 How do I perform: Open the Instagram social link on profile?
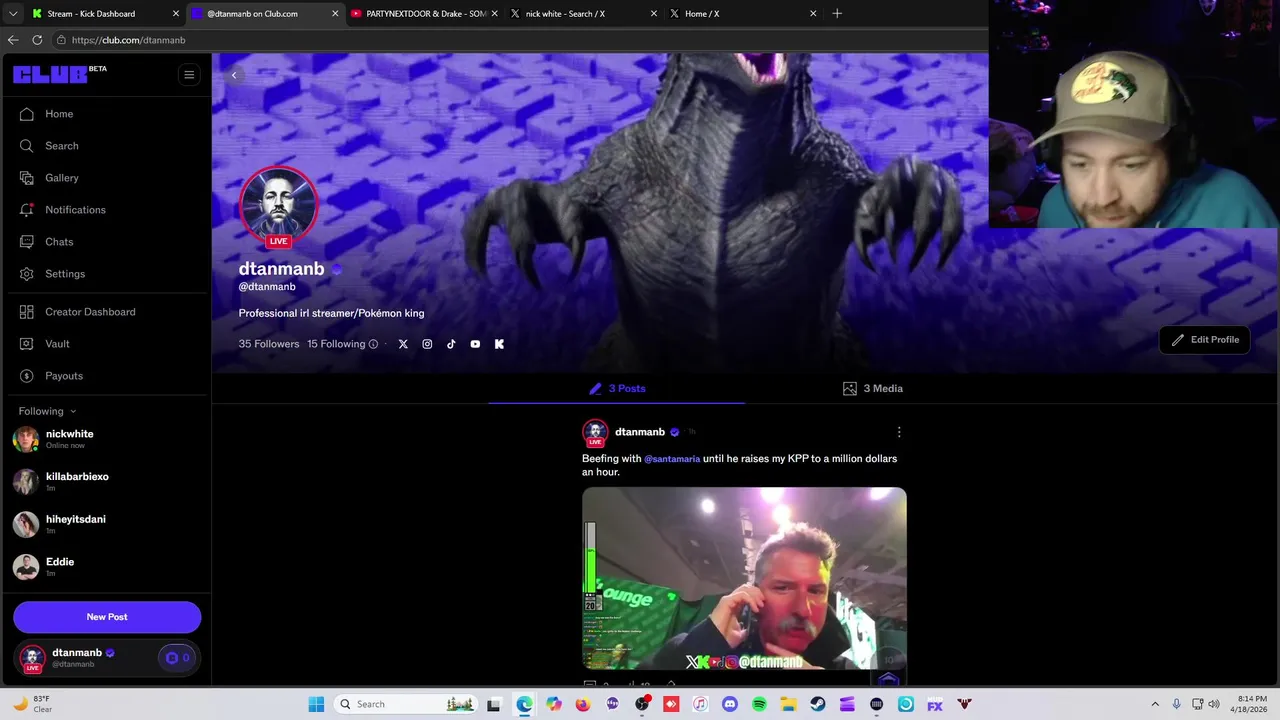click(x=427, y=344)
